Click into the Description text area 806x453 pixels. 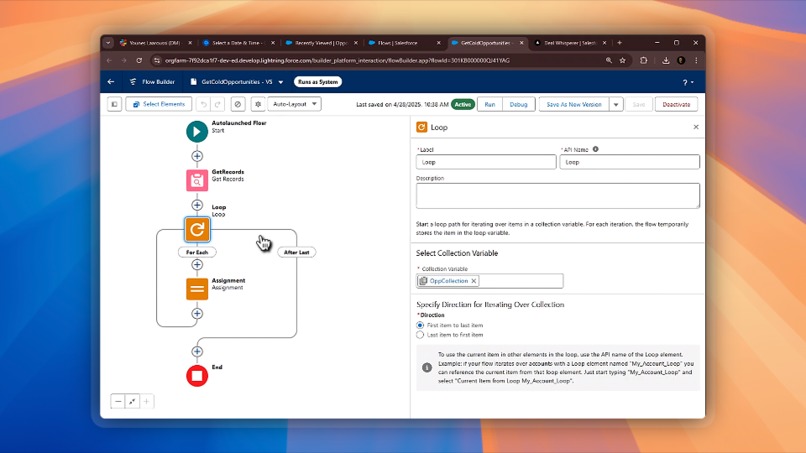(x=558, y=196)
